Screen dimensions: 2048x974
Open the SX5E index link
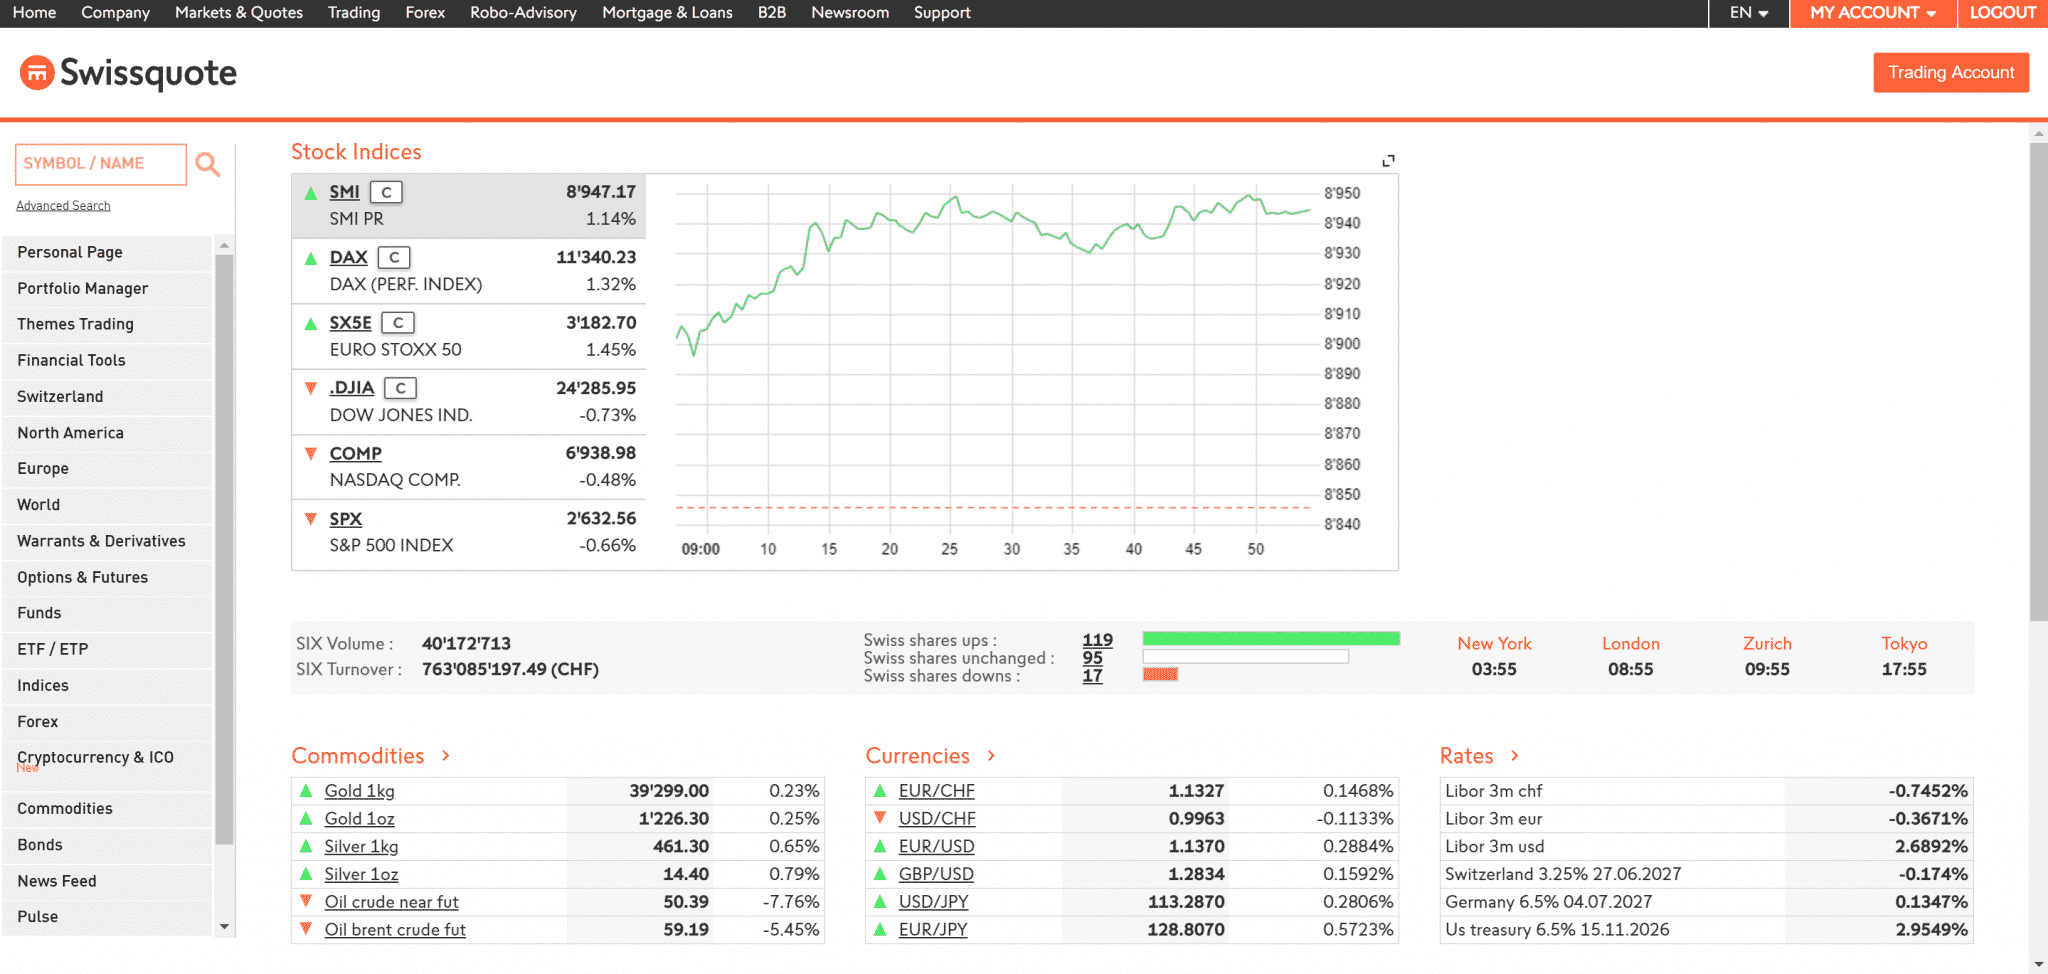[350, 323]
